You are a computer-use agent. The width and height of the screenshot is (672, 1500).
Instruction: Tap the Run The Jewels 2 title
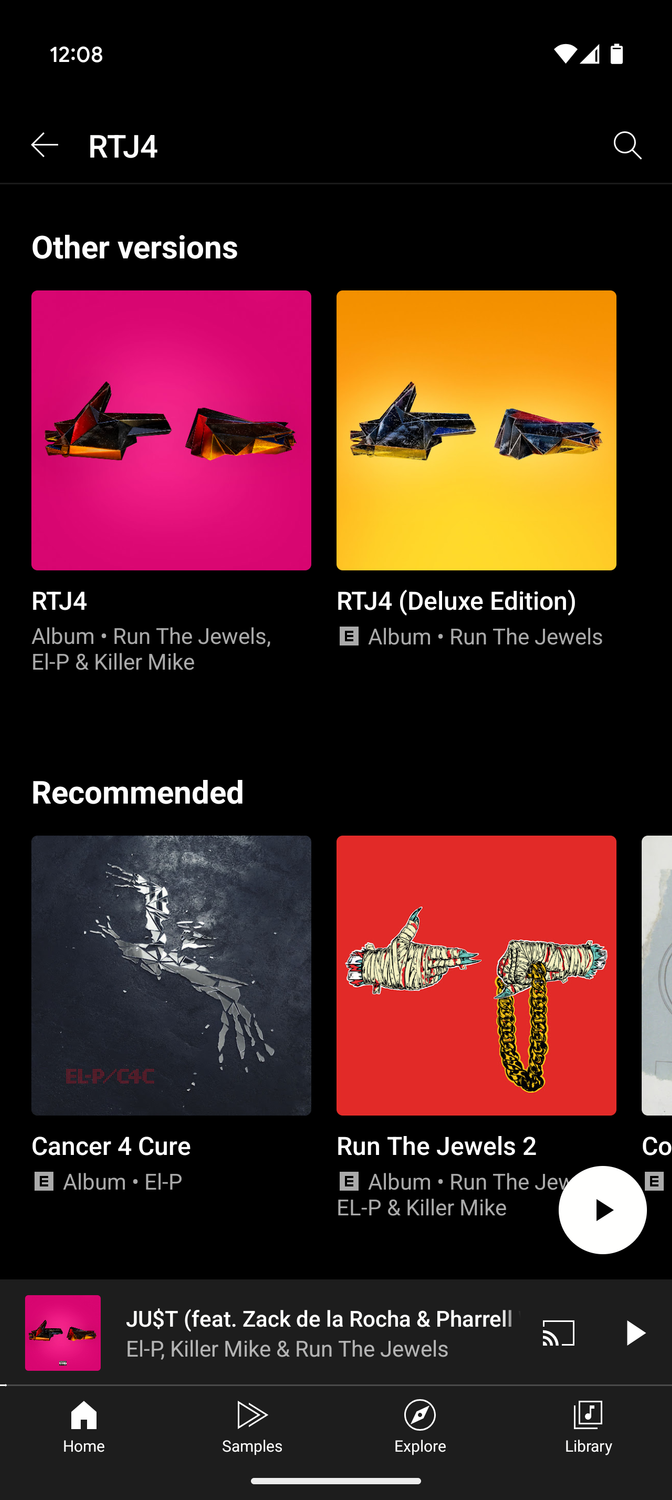[437, 1146]
